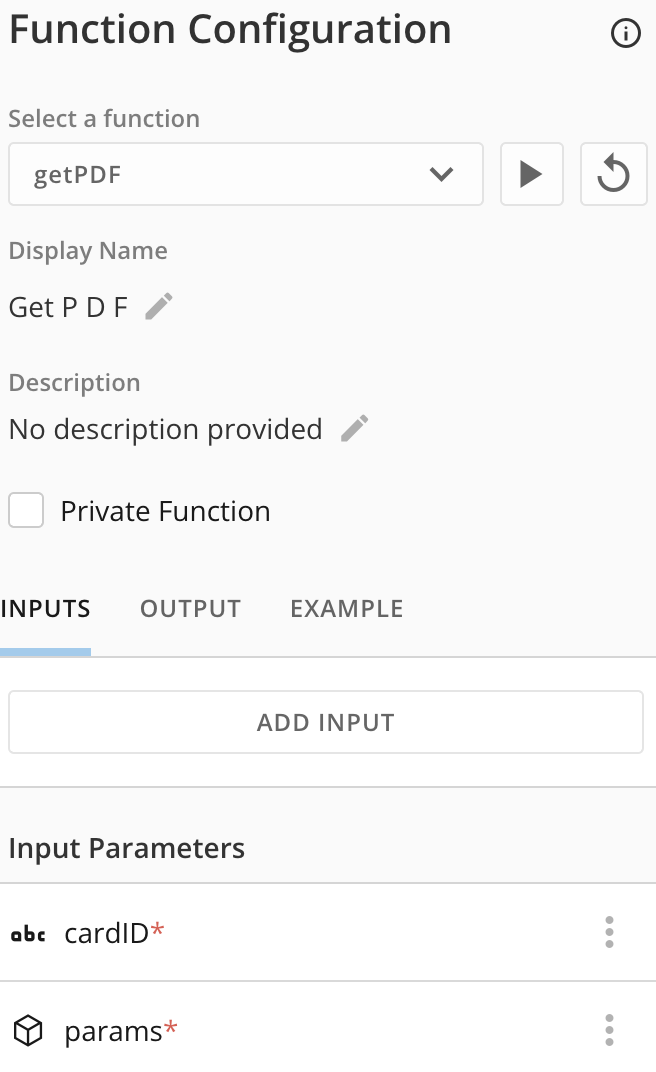The height and width of the screenshot is (1072, 656).
Task: Click the object type icon beside params
Action: 28,1030
